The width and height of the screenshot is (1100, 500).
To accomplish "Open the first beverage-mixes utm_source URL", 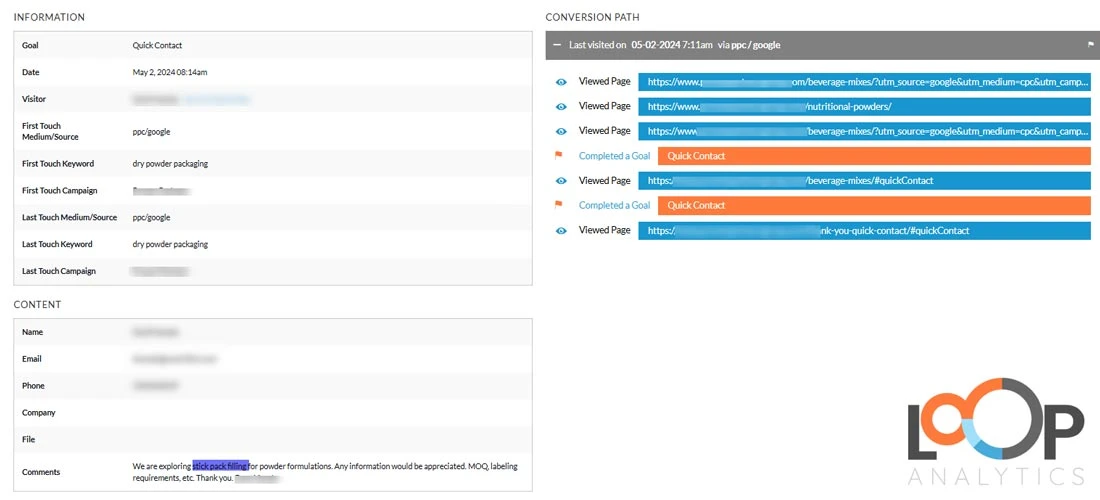I will tap(864, 82).
